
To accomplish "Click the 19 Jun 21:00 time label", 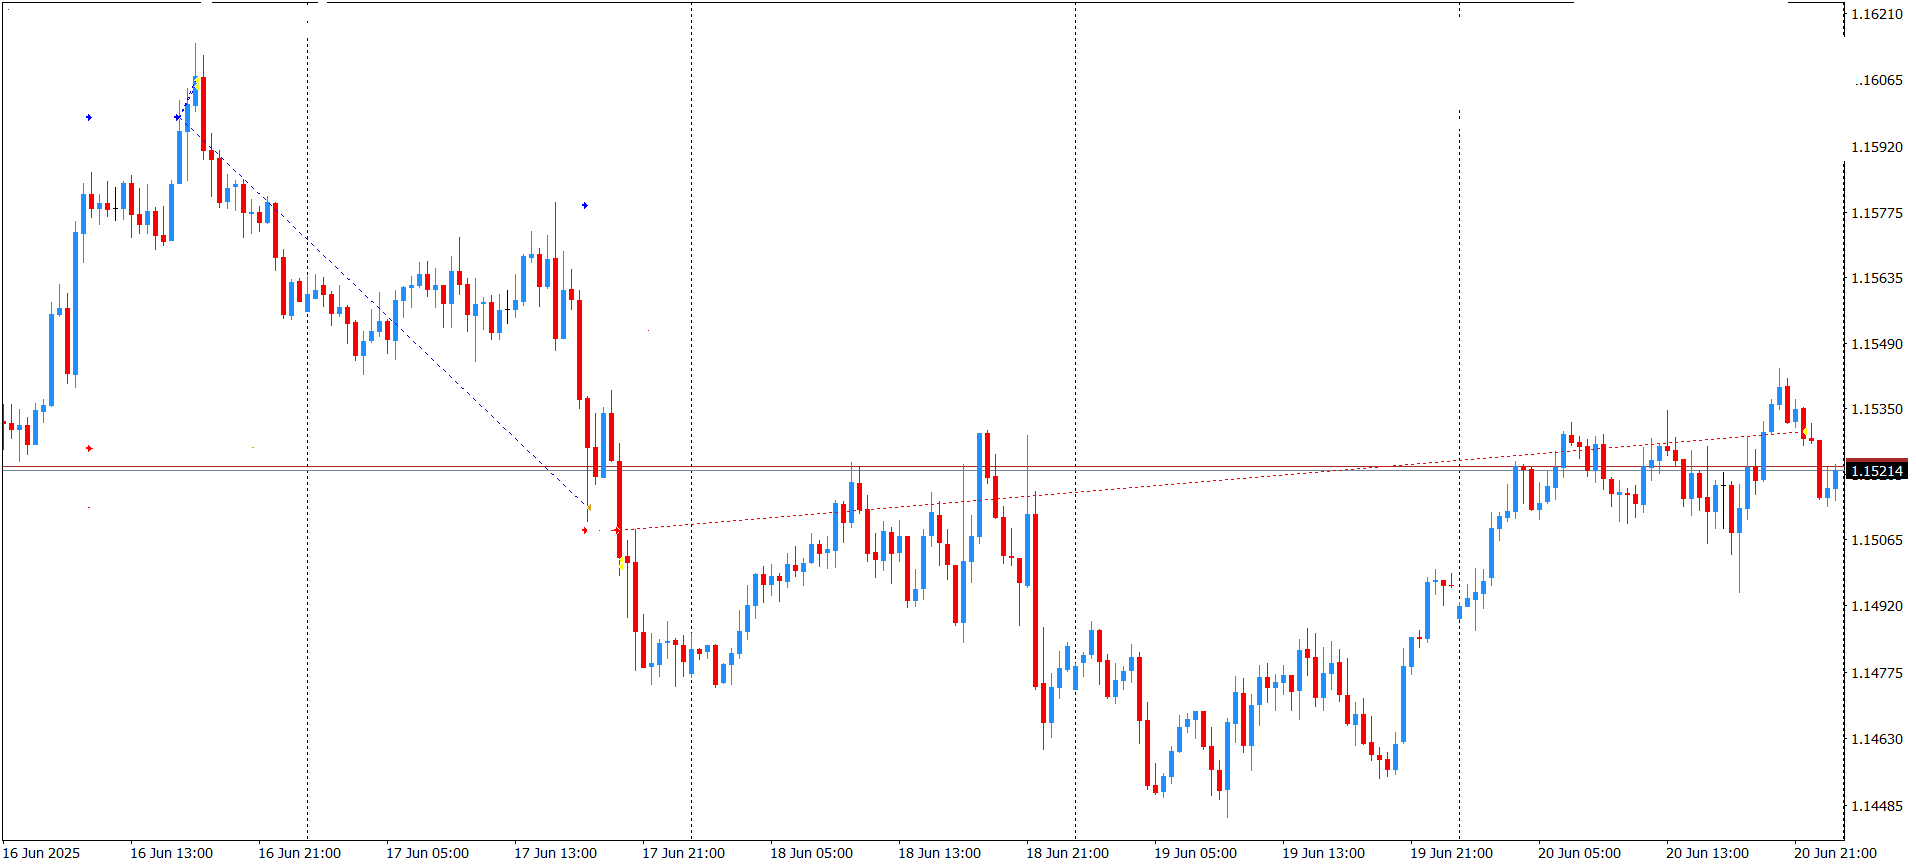I will (x=1452, y=853).
